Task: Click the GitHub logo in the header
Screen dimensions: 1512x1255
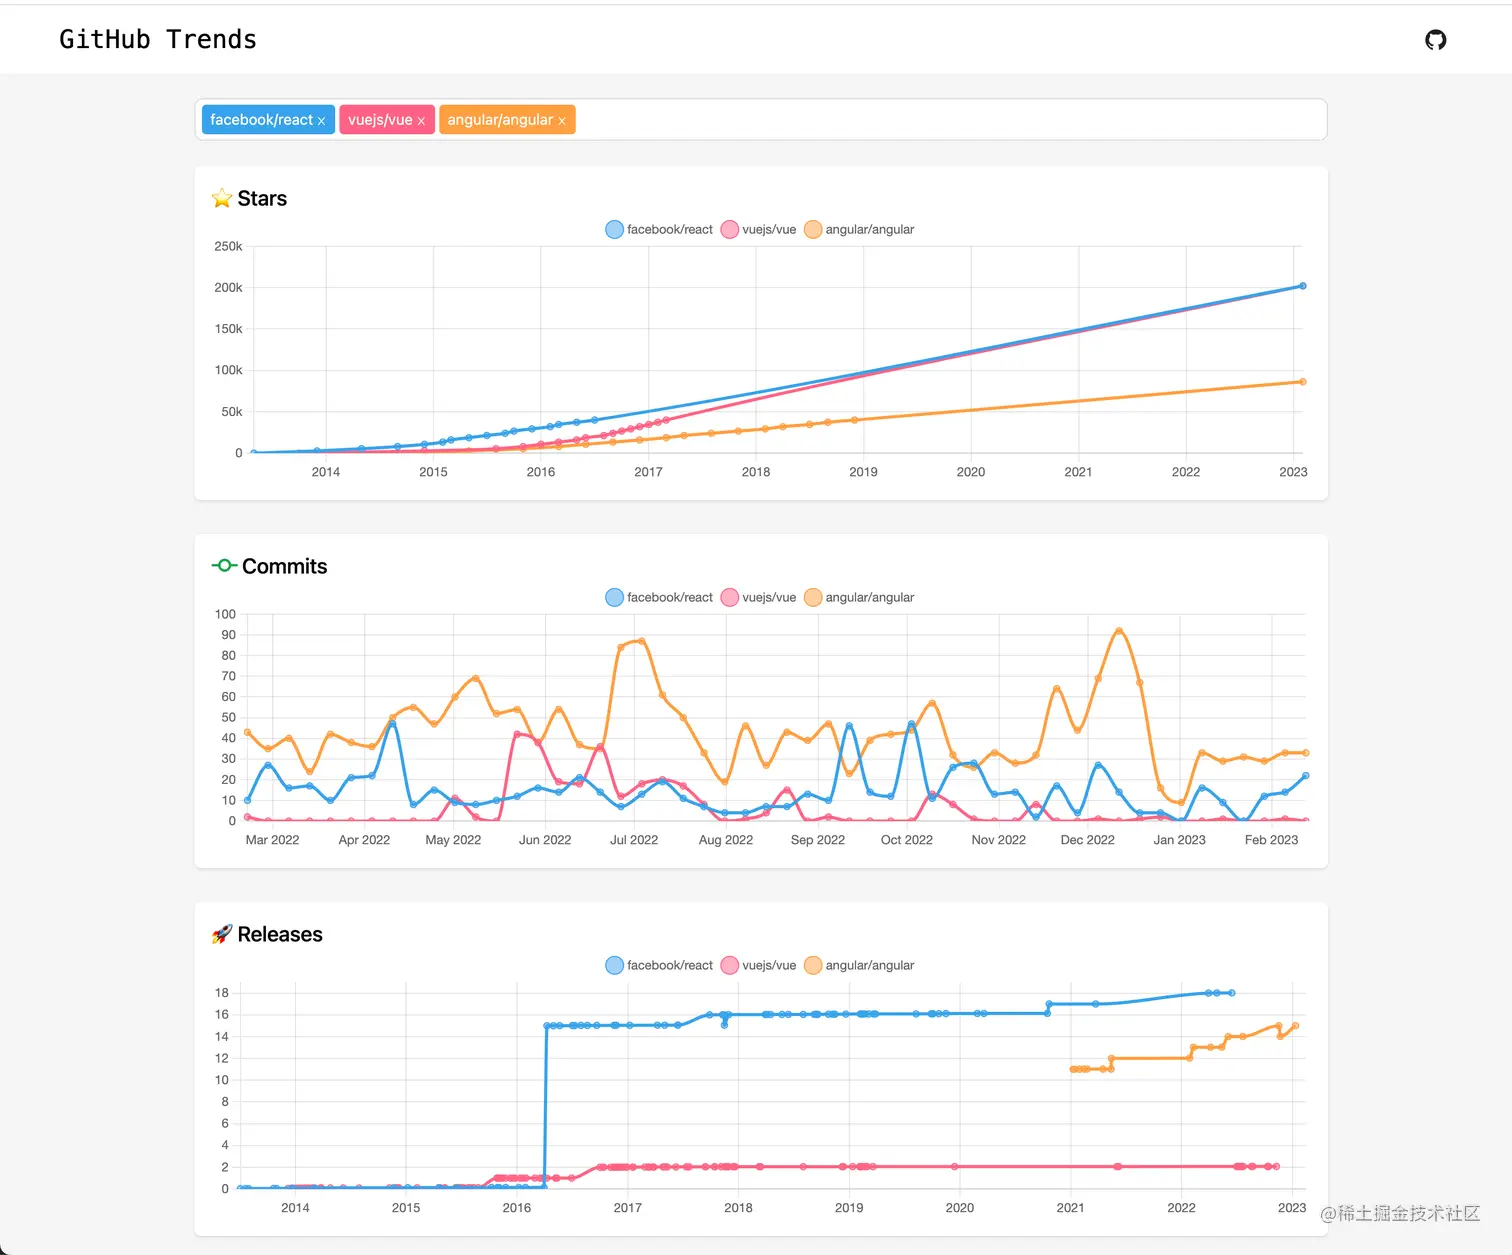Action: click(1436, 39)
